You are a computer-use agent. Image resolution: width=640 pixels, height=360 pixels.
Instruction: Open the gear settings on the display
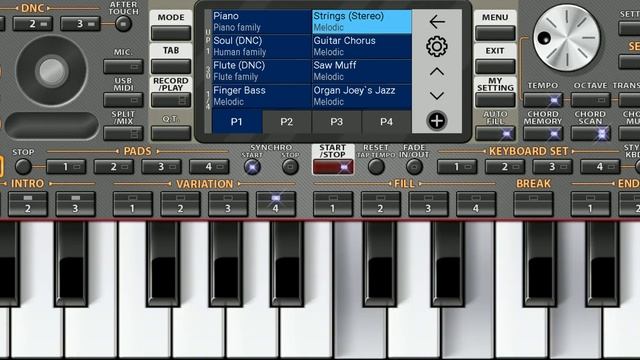(x=437, y=47)
